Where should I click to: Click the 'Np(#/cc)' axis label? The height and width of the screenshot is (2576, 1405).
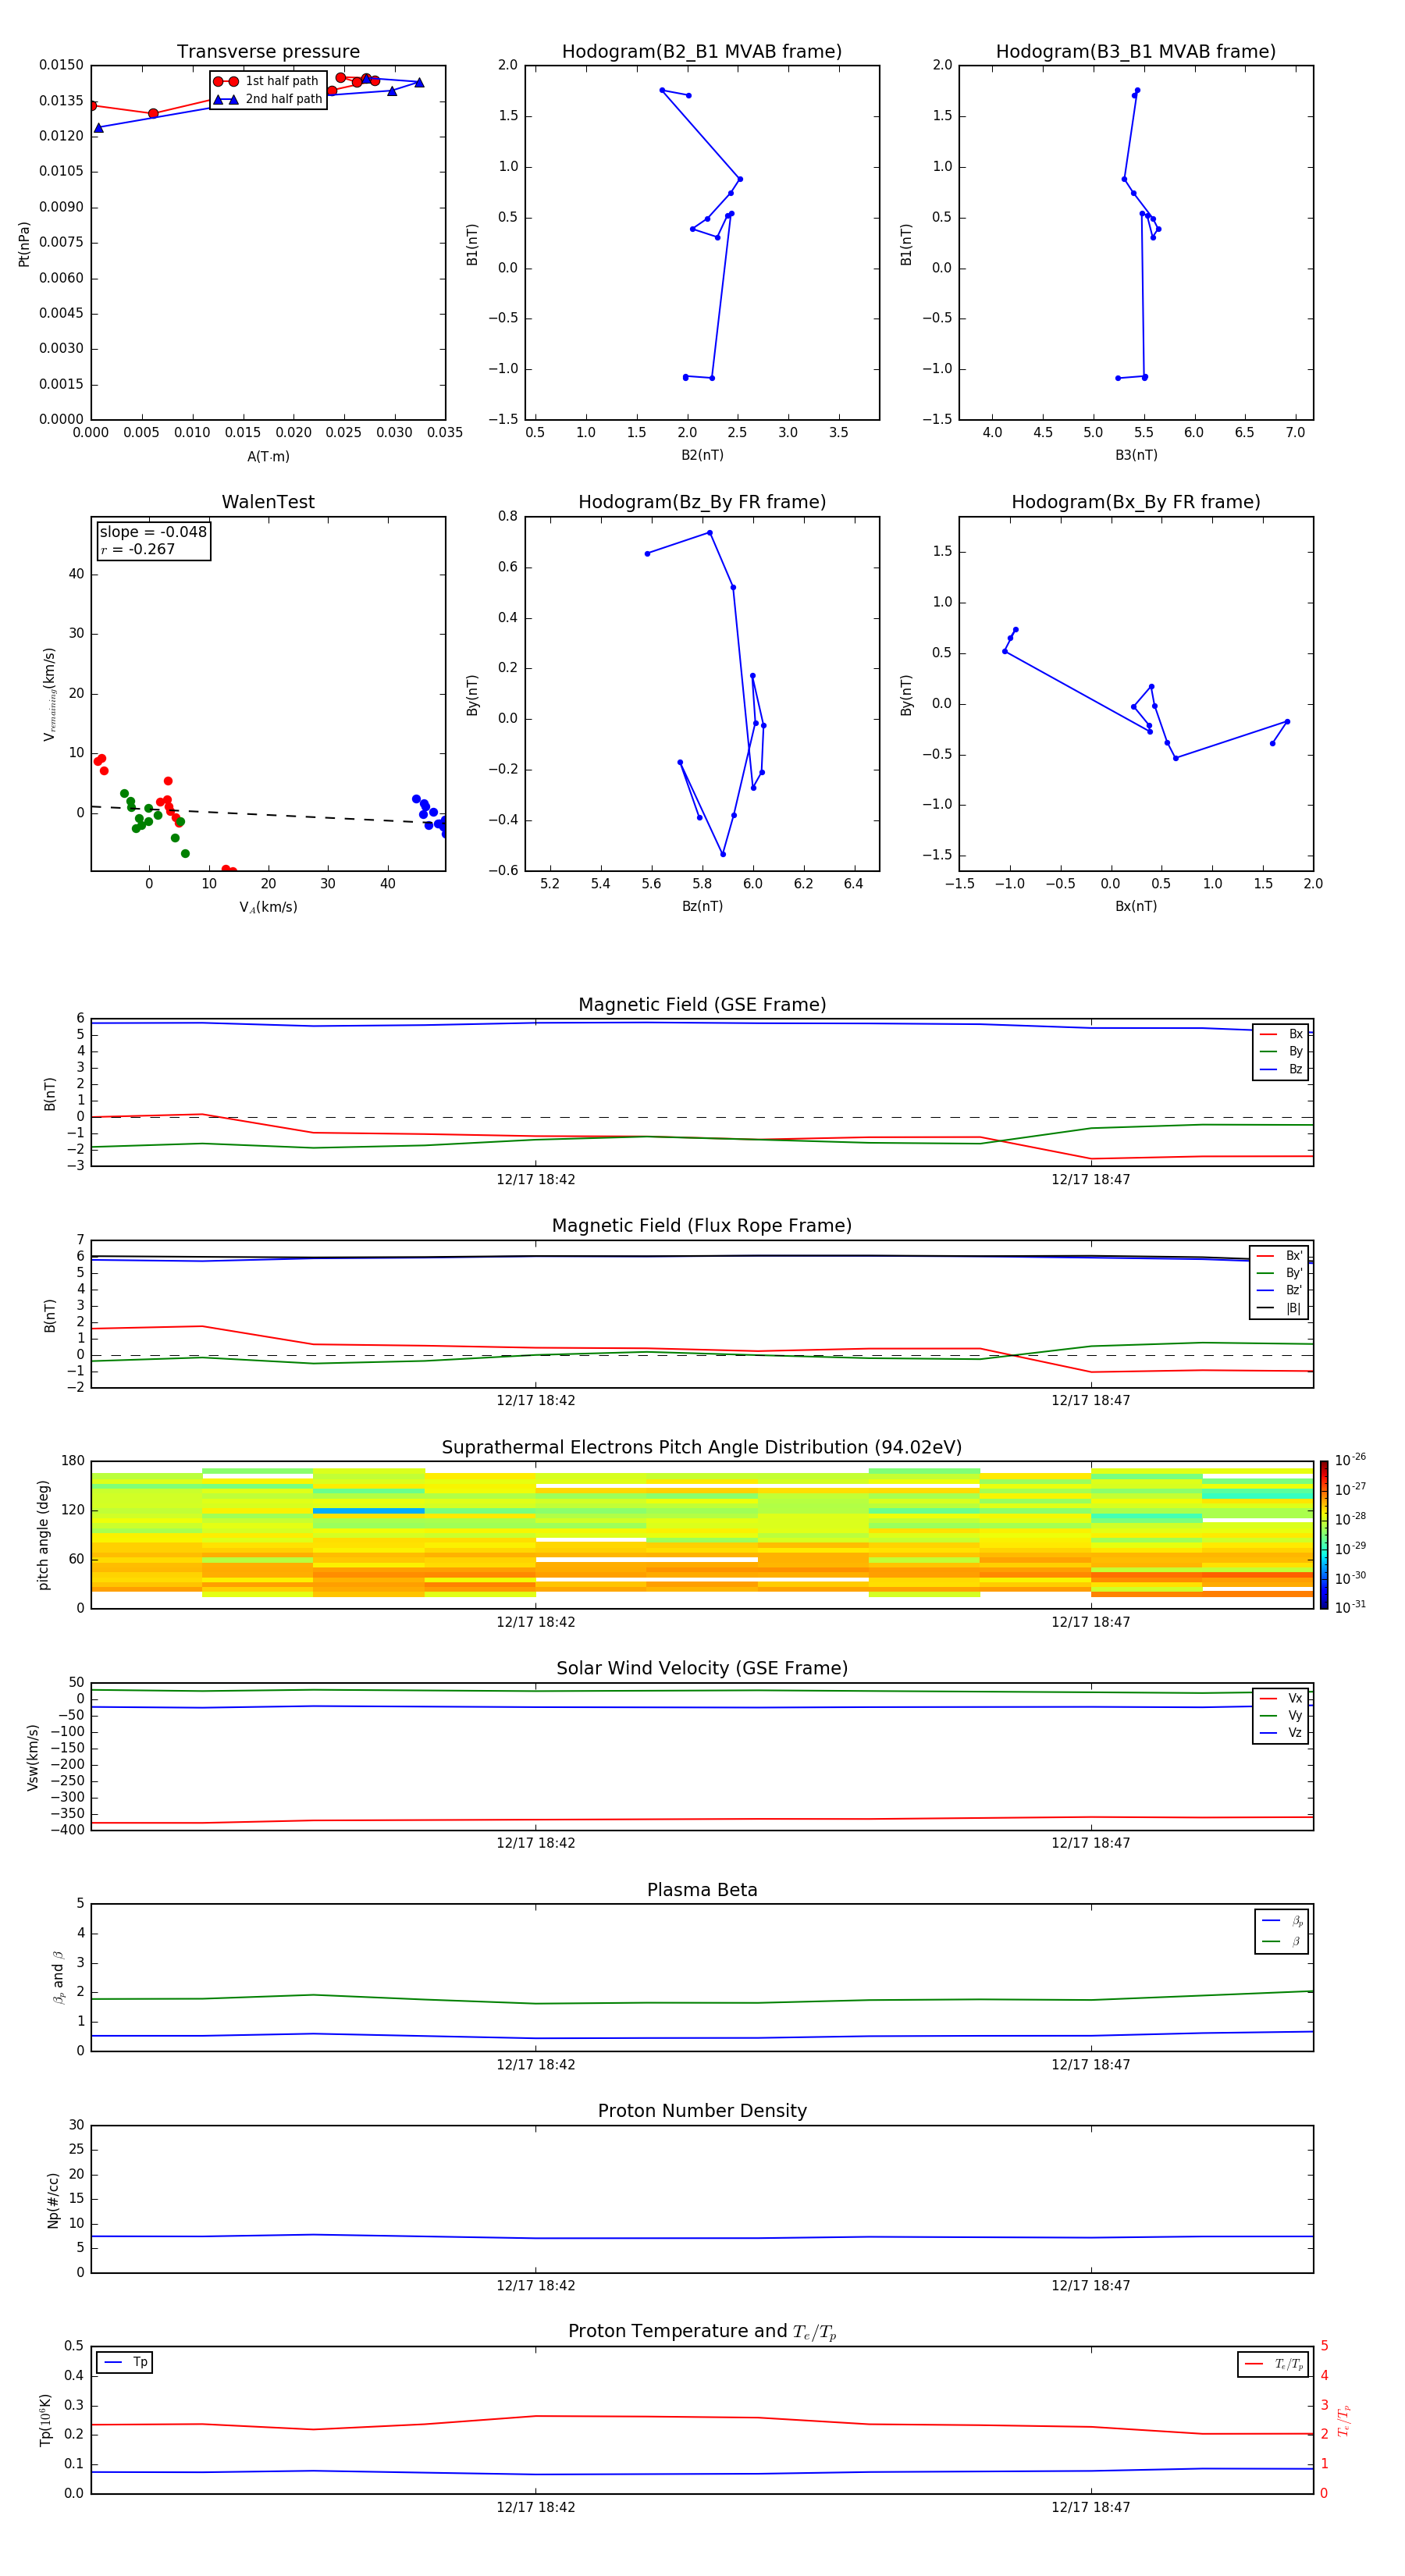pyautogui.click(x=53, y=2200)
